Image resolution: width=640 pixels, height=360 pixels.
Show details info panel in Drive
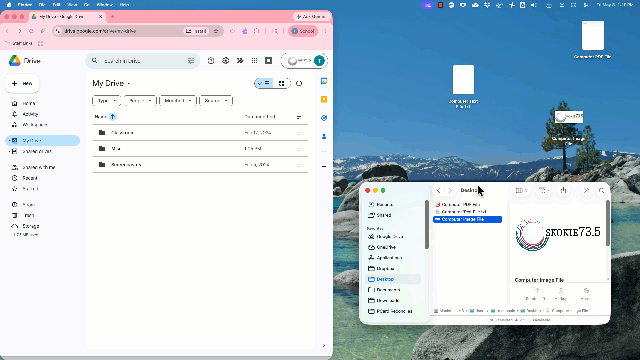coord(299,83)
